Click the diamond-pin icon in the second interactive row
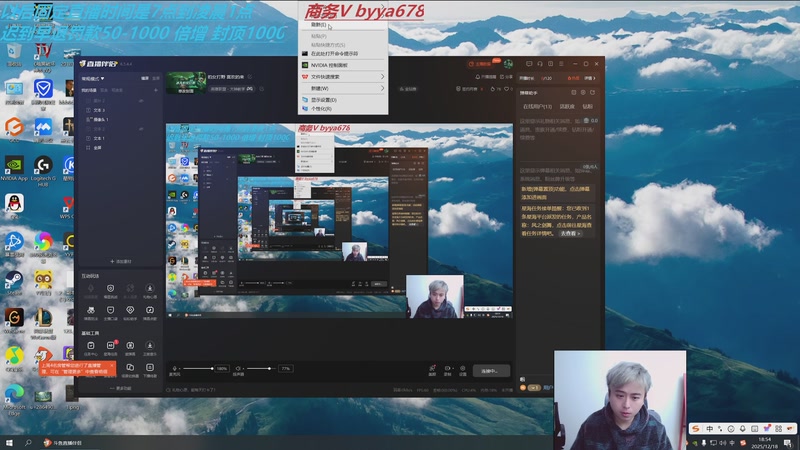This screenshot has height=450, width=800. pos(130,310)
